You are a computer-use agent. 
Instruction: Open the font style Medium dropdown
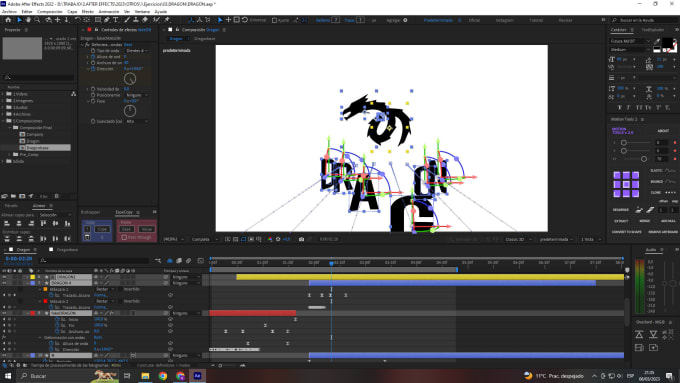pyautogui.click(x=630, y=49)
